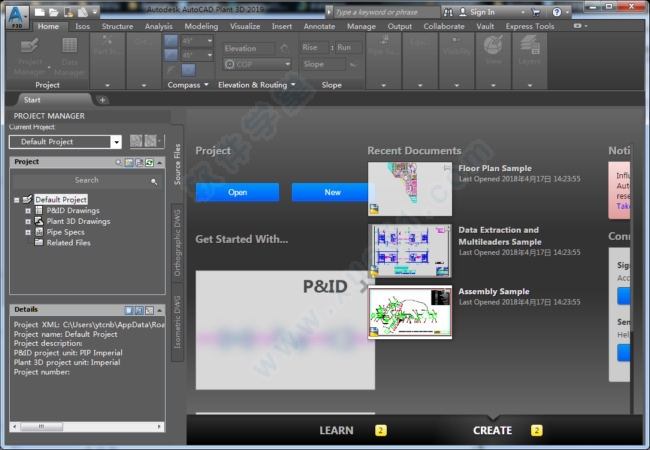Click the project settings icon beside Default Project
Viewport: 650px width, 450px height.
(x=136, y=141)
